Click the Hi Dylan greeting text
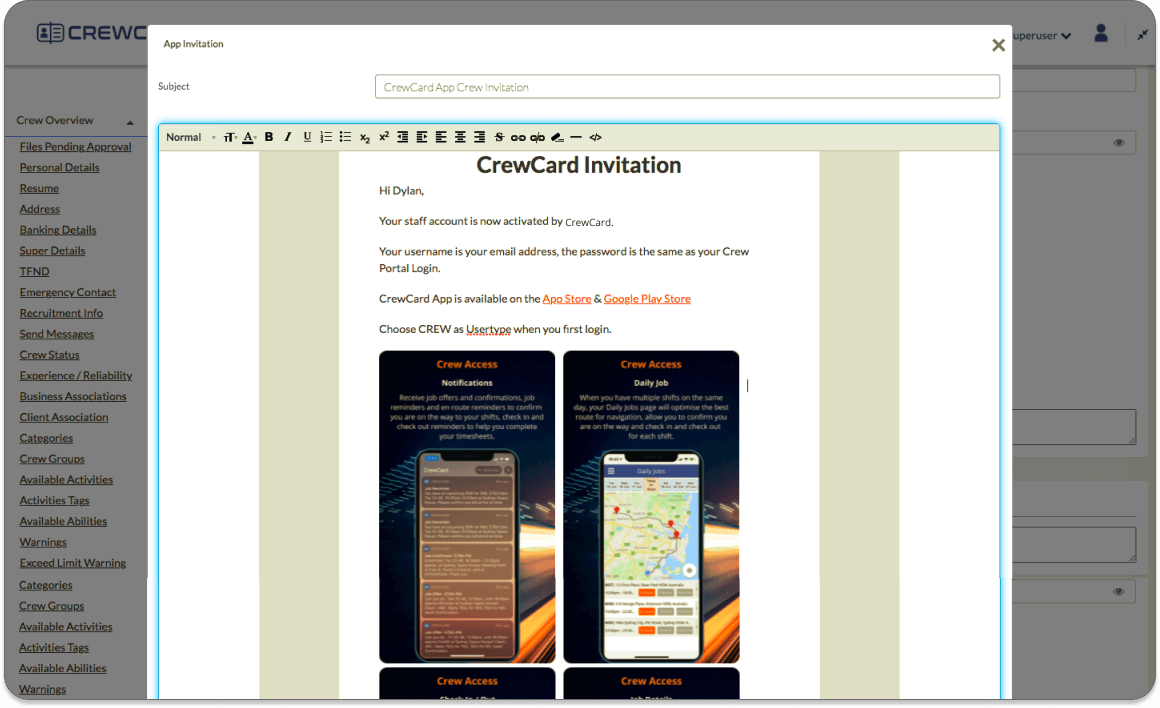The image size is (1160, 708). (401, 191)
